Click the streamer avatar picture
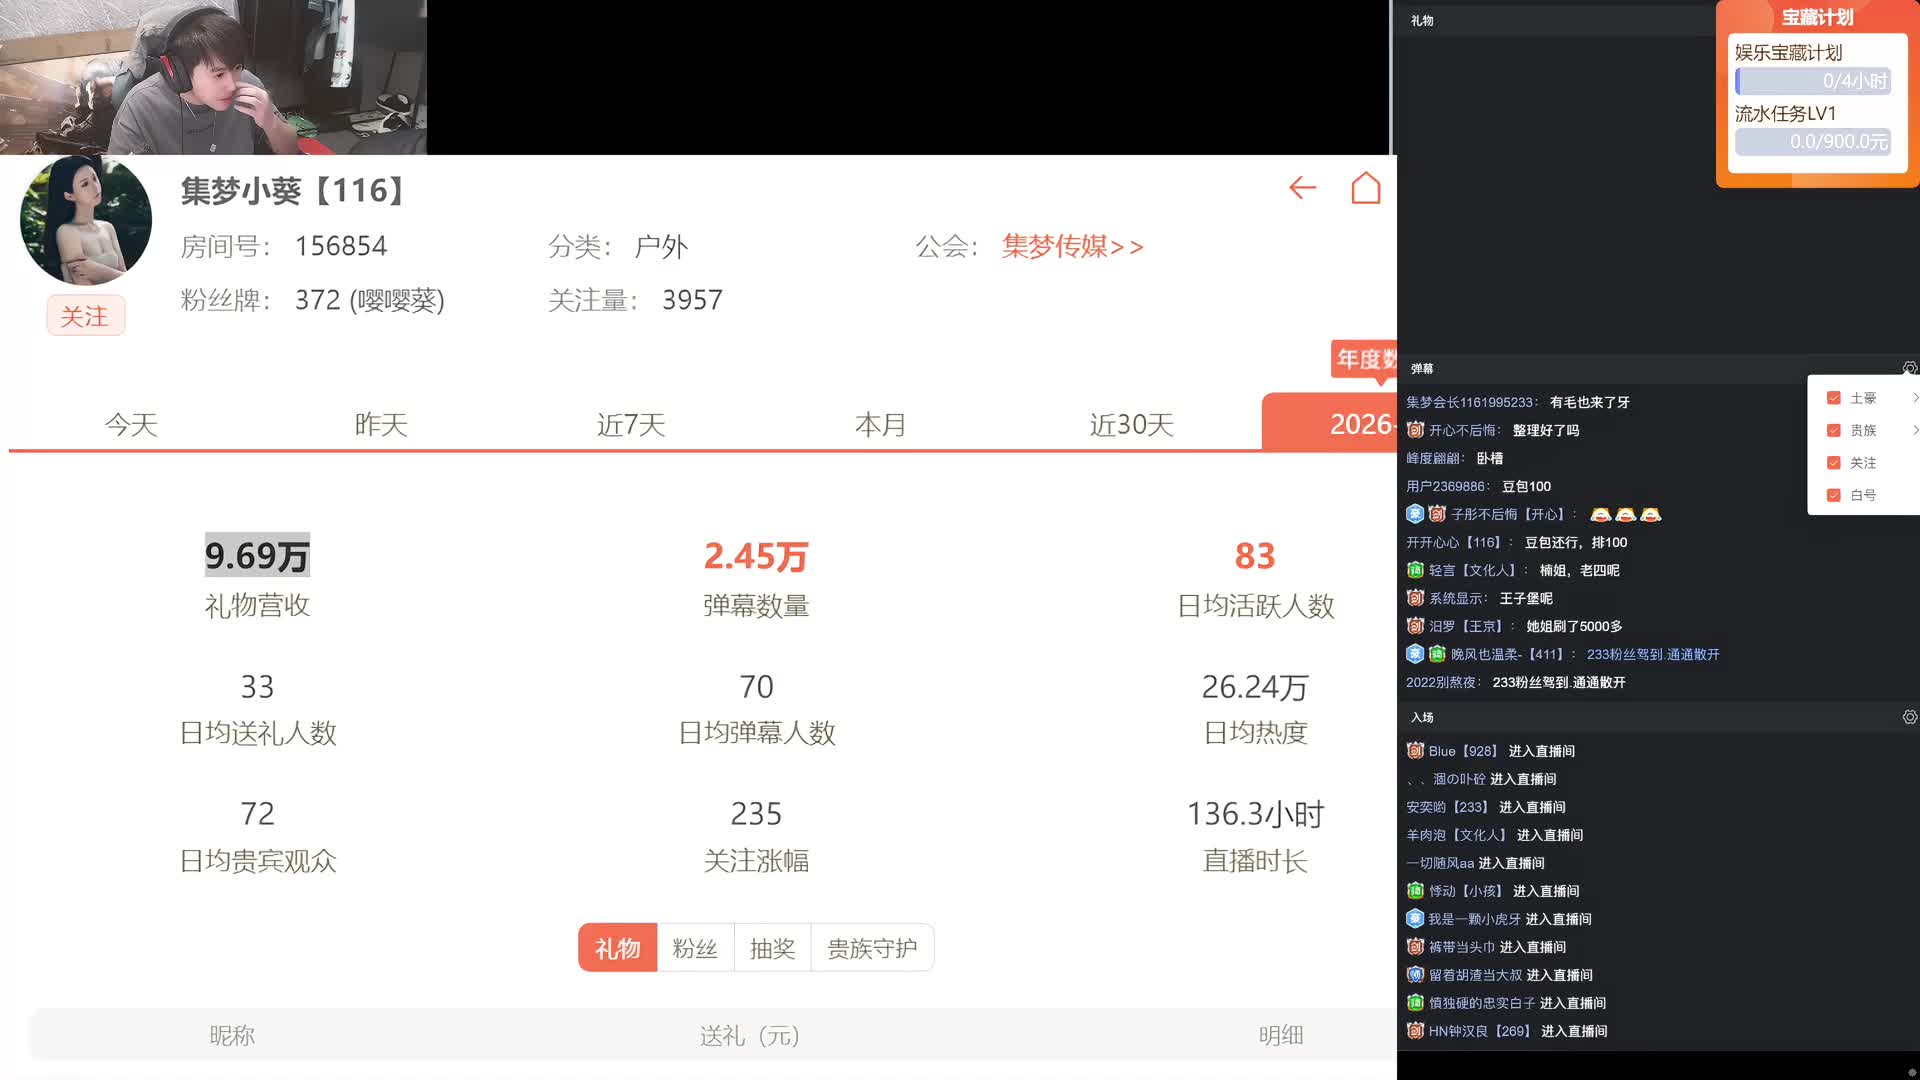This screenshot has height=1080, width=1920. point(86,220)
